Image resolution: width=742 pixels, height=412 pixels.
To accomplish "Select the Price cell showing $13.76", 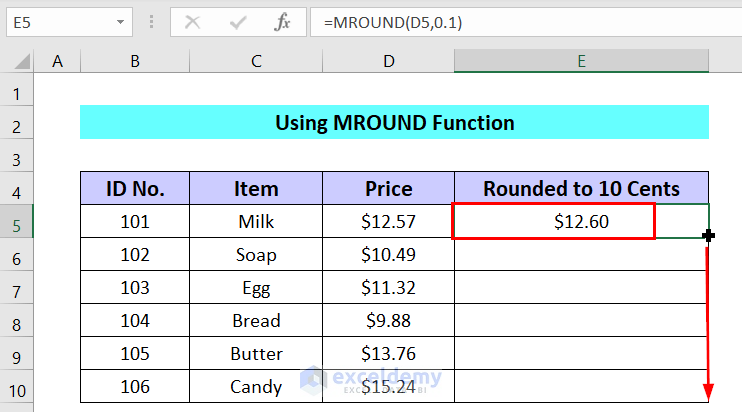I will (x=388, y=353).
